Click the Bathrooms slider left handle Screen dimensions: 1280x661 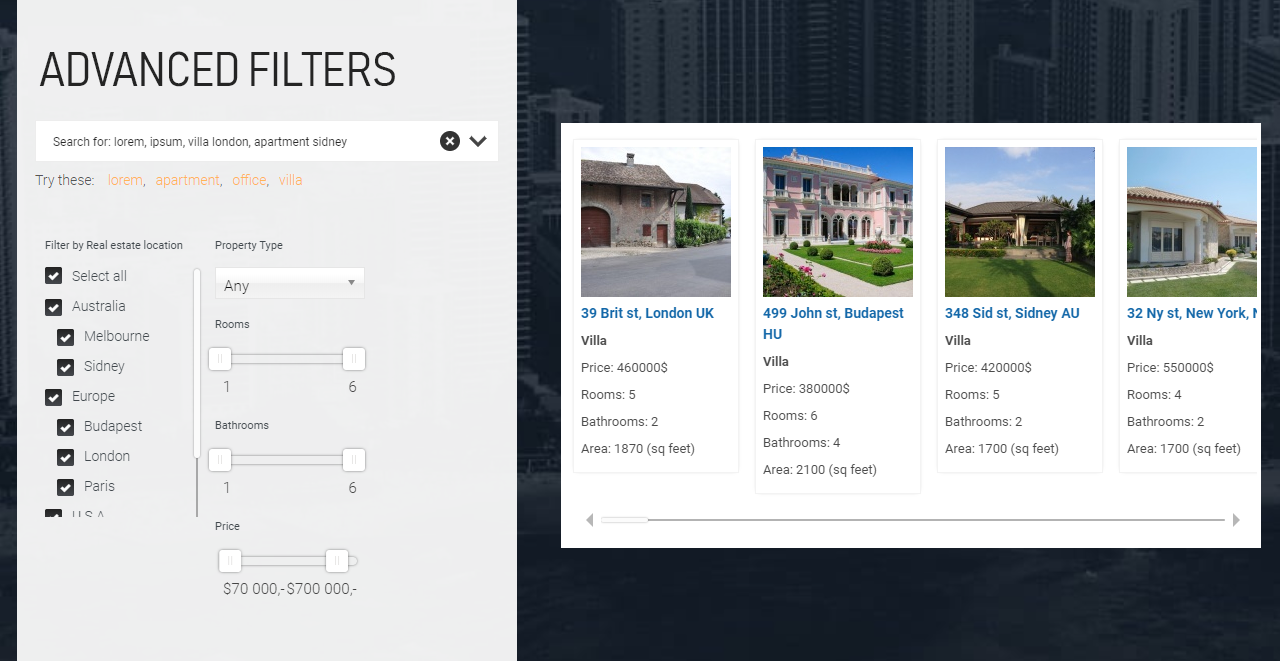220,460
